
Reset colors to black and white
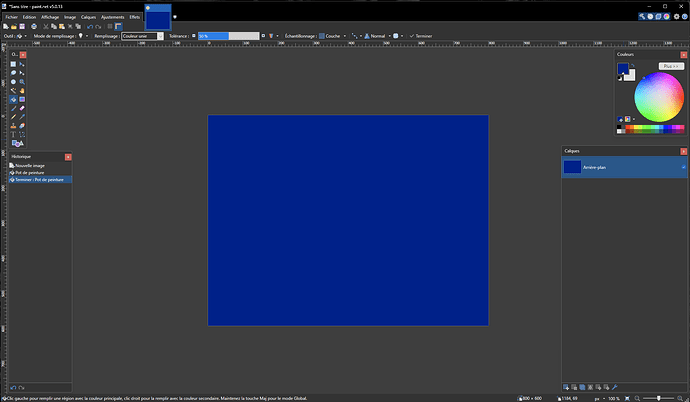620,78
